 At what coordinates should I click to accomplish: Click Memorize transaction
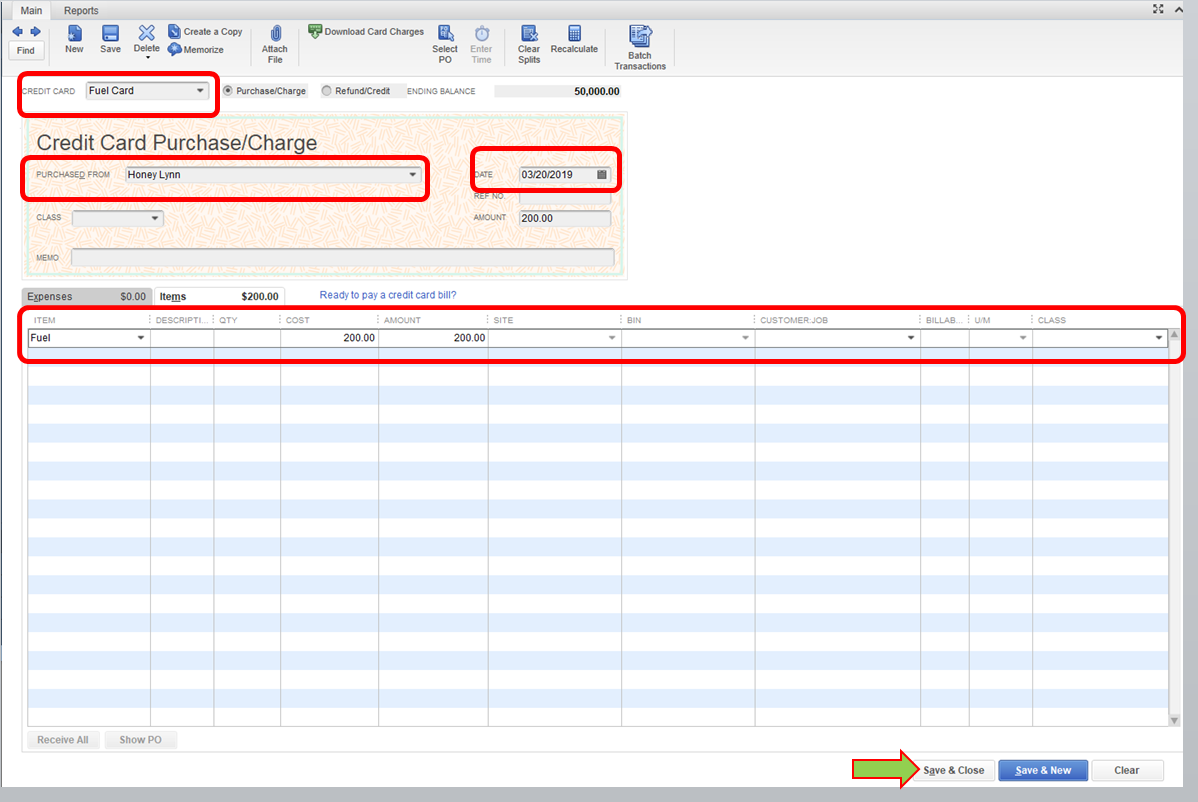[196, 50]
